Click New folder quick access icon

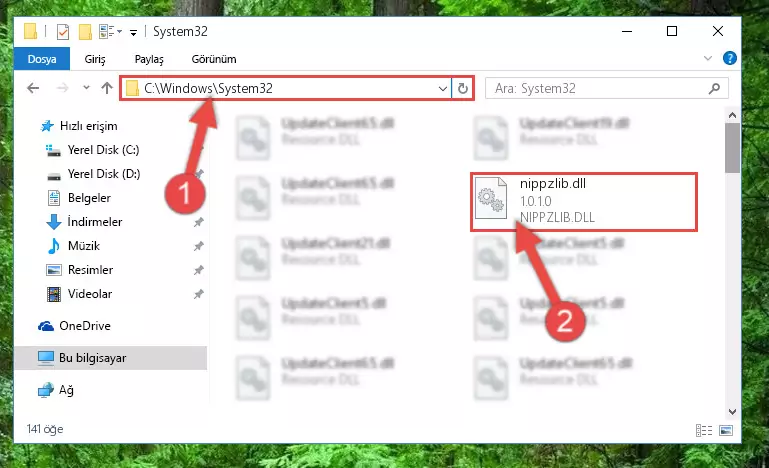click(x=85, y=32)
